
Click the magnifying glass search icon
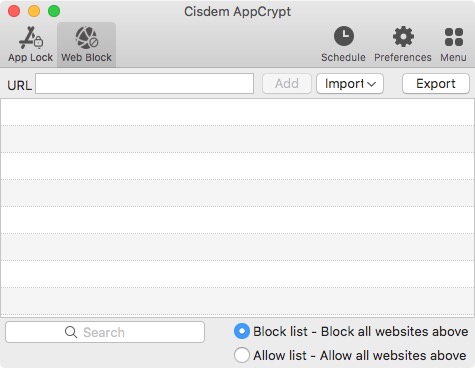click(x=71, y=332)
